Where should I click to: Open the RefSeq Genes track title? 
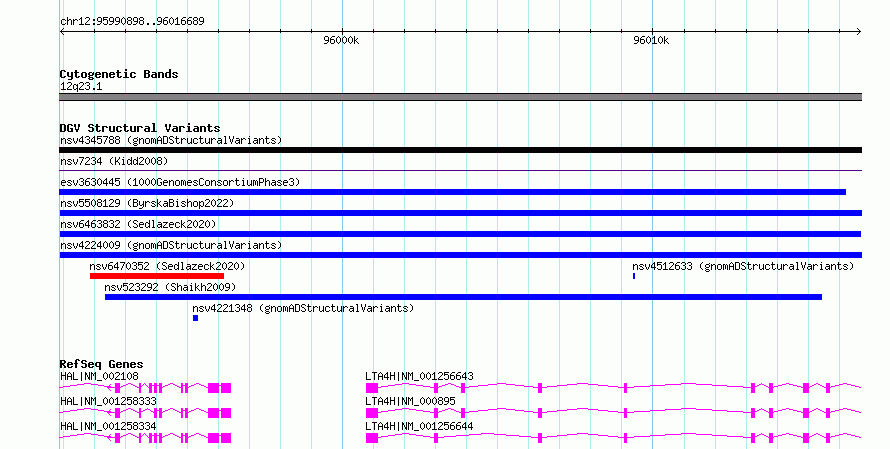pyautogui.click(x=101, y=364)
